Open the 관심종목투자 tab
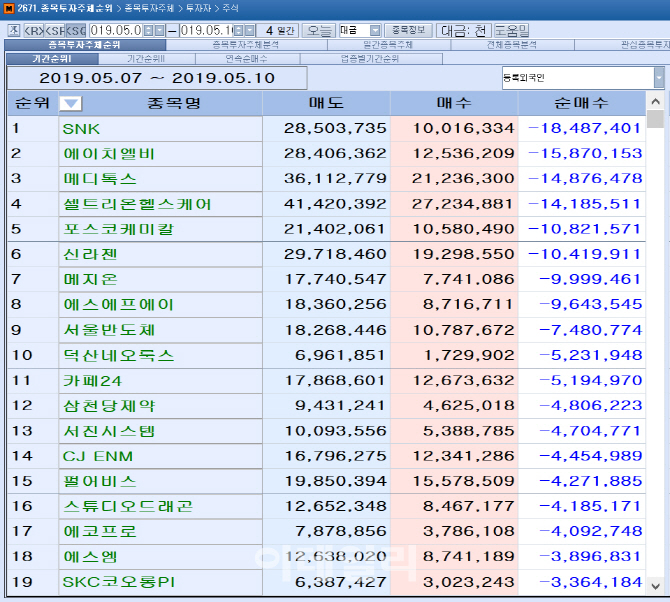This screenshot has width=670, height=602. coord(623,45)
